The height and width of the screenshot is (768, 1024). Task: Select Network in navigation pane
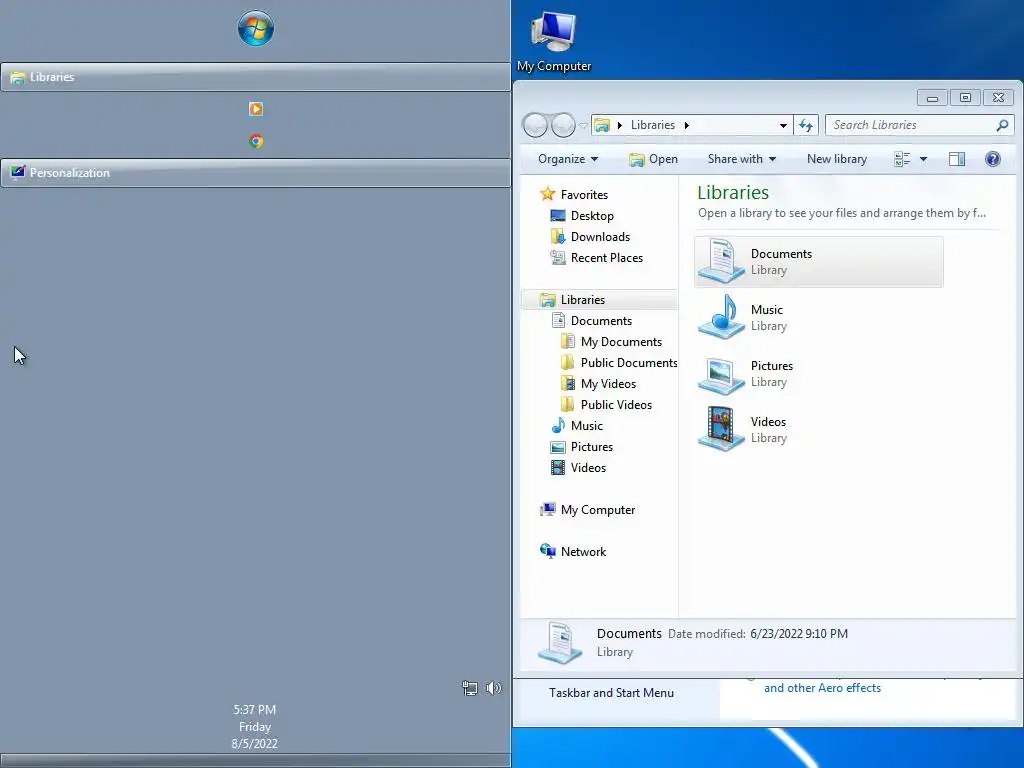(x=573, y=552)
